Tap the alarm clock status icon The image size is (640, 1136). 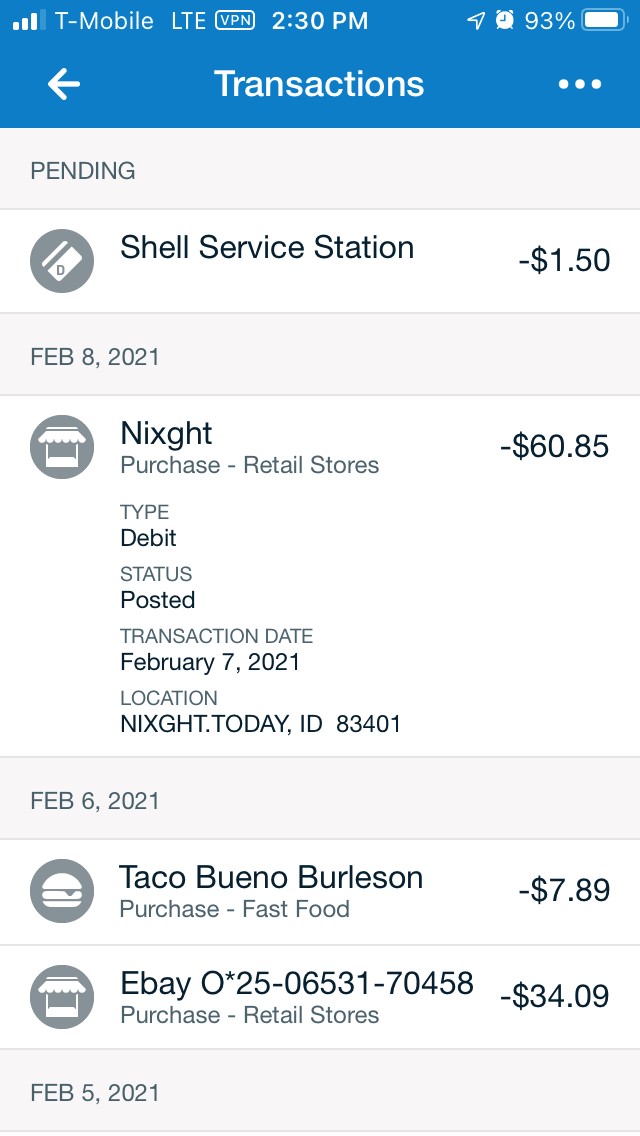(505, 20)
